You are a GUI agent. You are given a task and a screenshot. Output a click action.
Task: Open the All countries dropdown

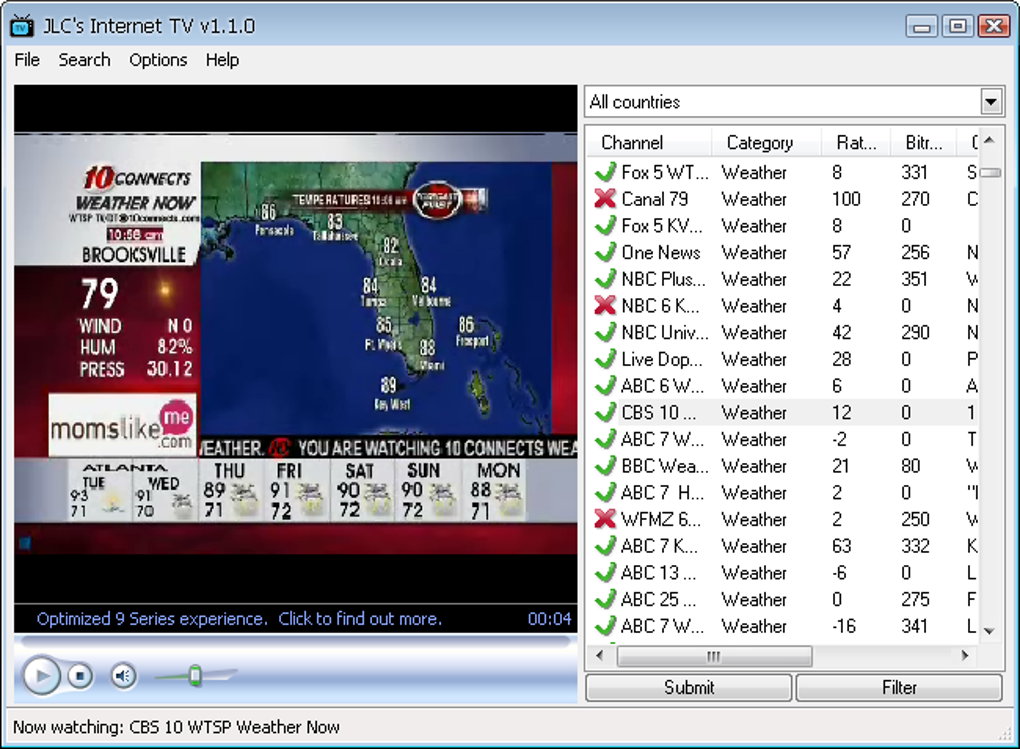990,102
